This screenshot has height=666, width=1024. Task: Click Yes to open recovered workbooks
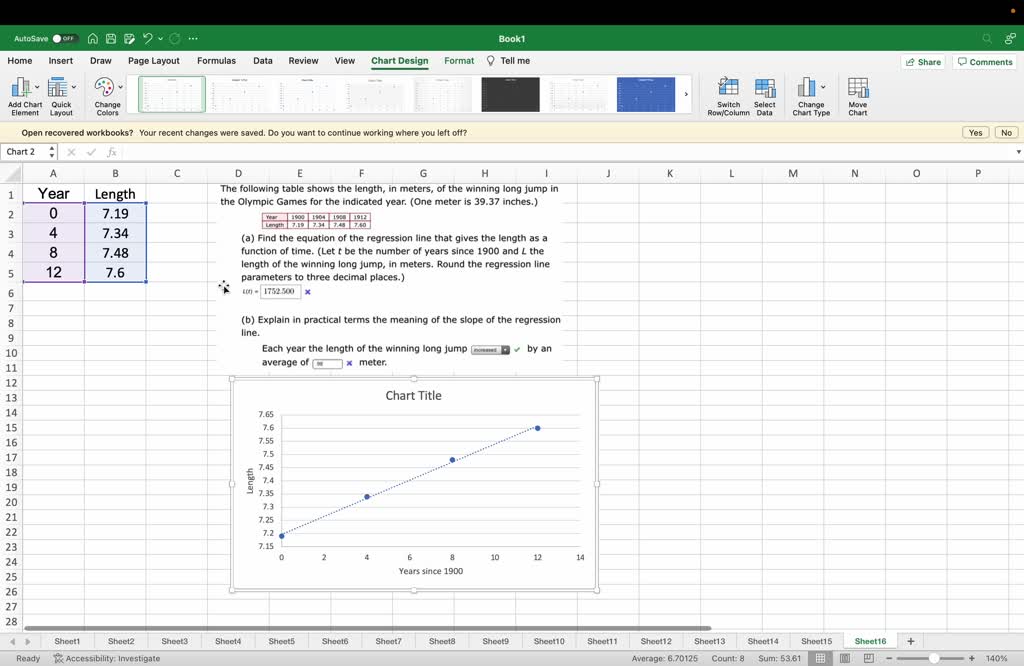pos(975,133)
